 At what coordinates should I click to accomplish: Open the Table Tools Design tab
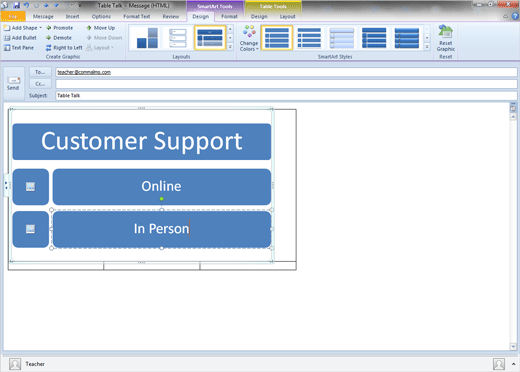(259, 16)
